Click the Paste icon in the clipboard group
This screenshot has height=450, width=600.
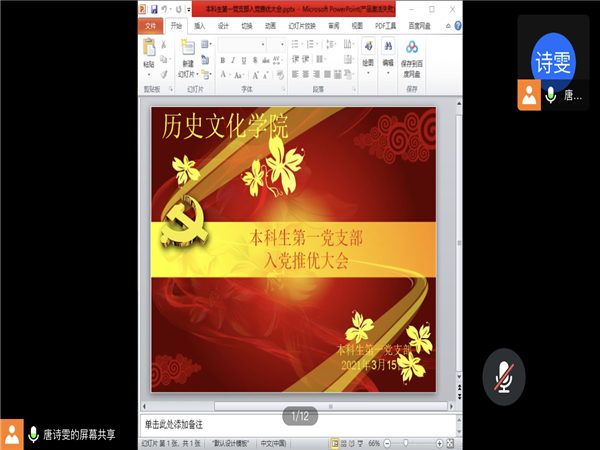coord(149,50)
